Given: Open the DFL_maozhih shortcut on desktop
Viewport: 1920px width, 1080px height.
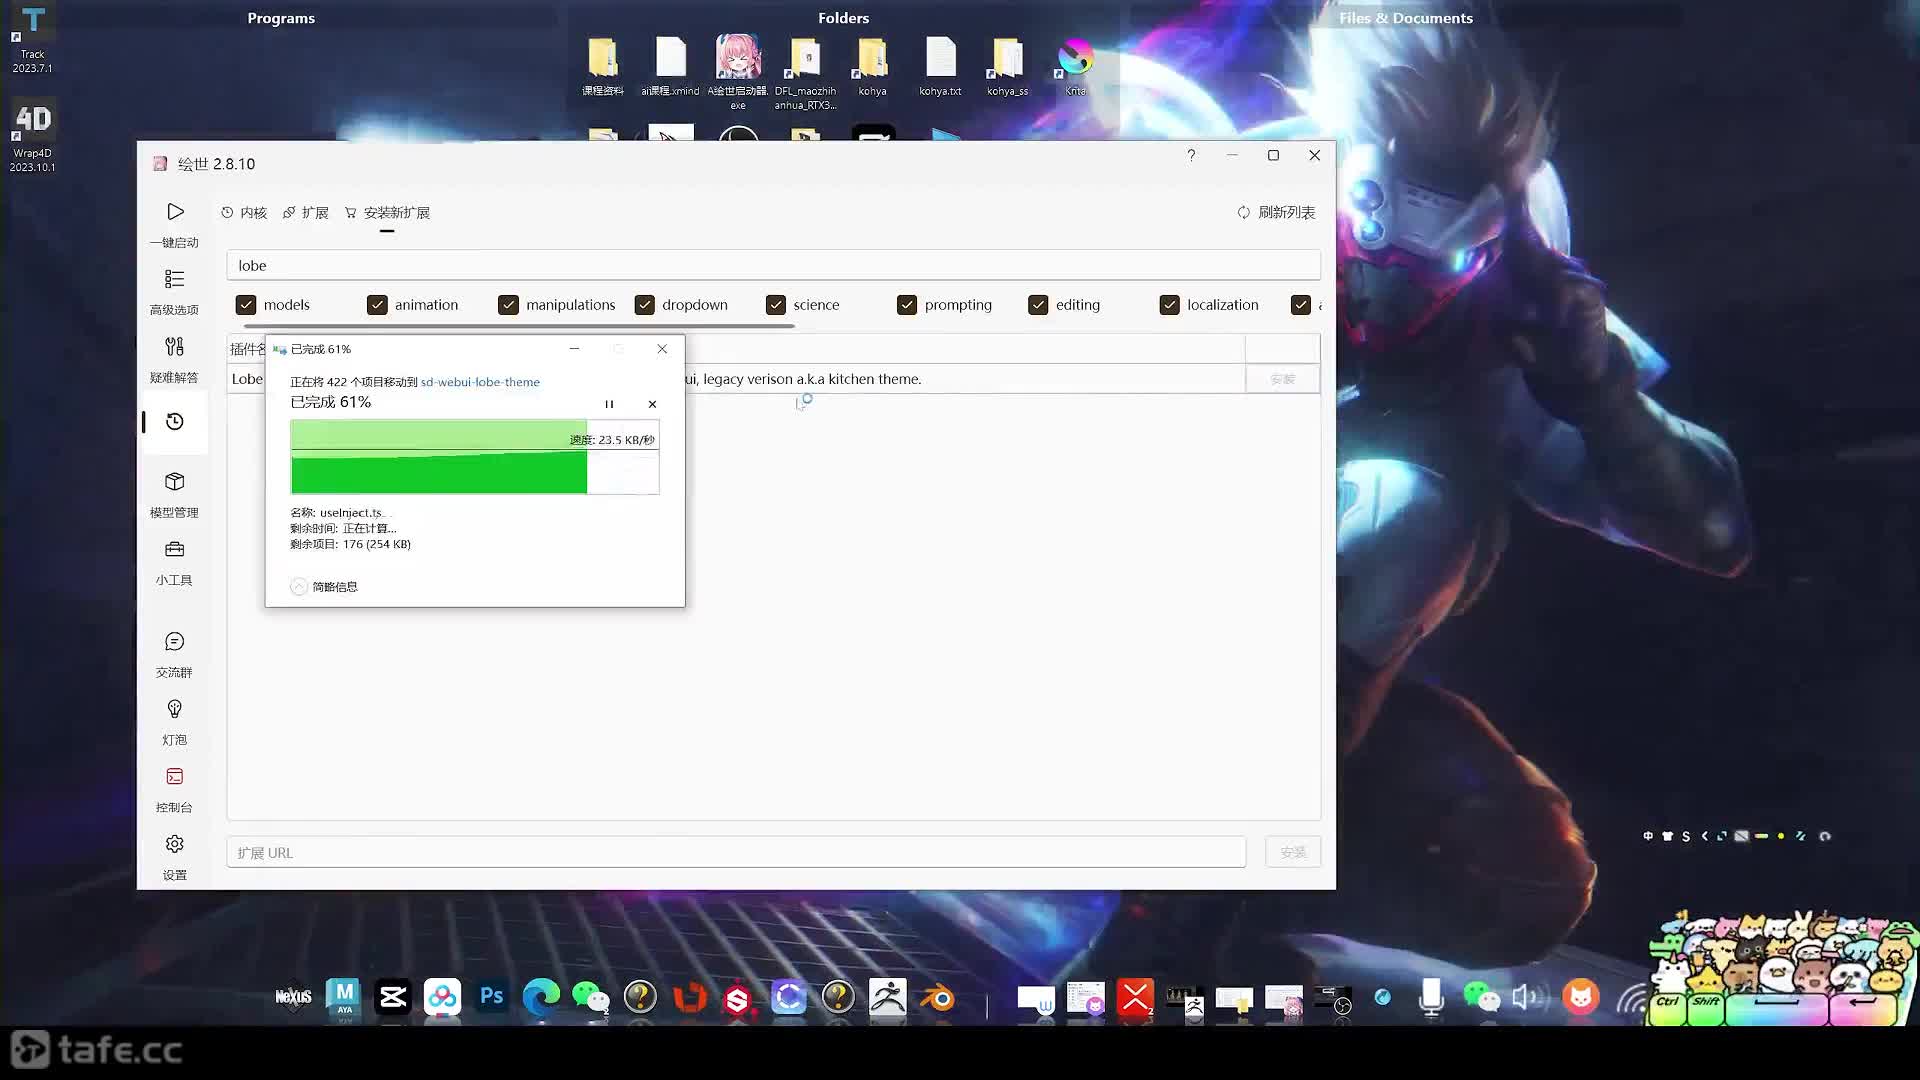Looking at the screenshot, I should click(805, 73).
